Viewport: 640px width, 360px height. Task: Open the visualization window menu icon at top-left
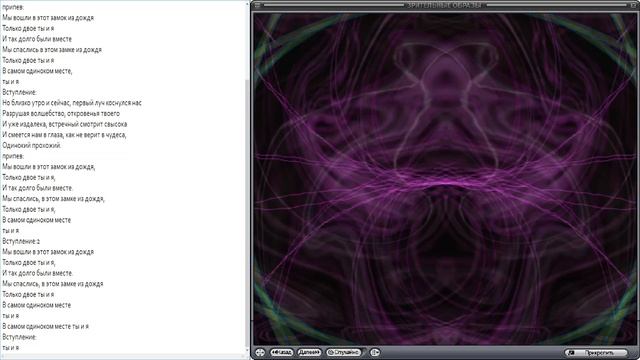coord(257,5)
